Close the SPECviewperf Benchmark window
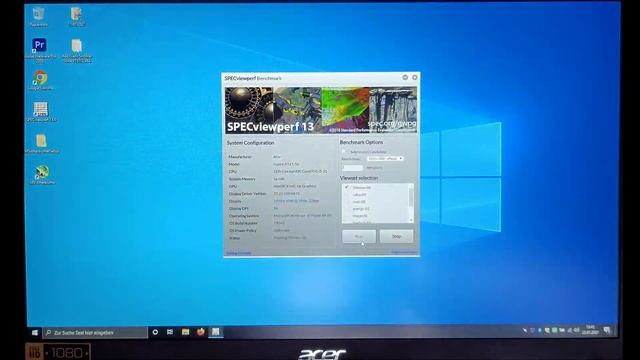This screenshot has height=360, width=640. 415,77
